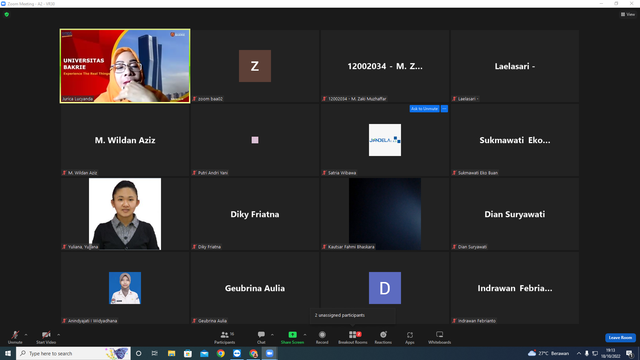Click the green Share Screen button

tap(292, 337)
